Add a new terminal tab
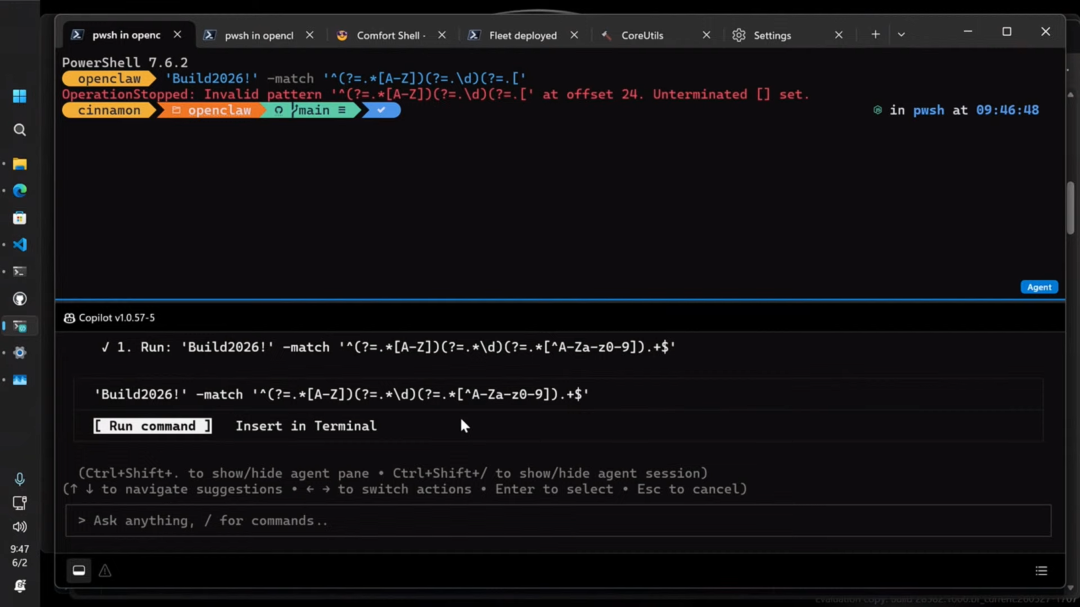Screen dimensions: 1080x607 pyautogui.click(x=875, y=34)
